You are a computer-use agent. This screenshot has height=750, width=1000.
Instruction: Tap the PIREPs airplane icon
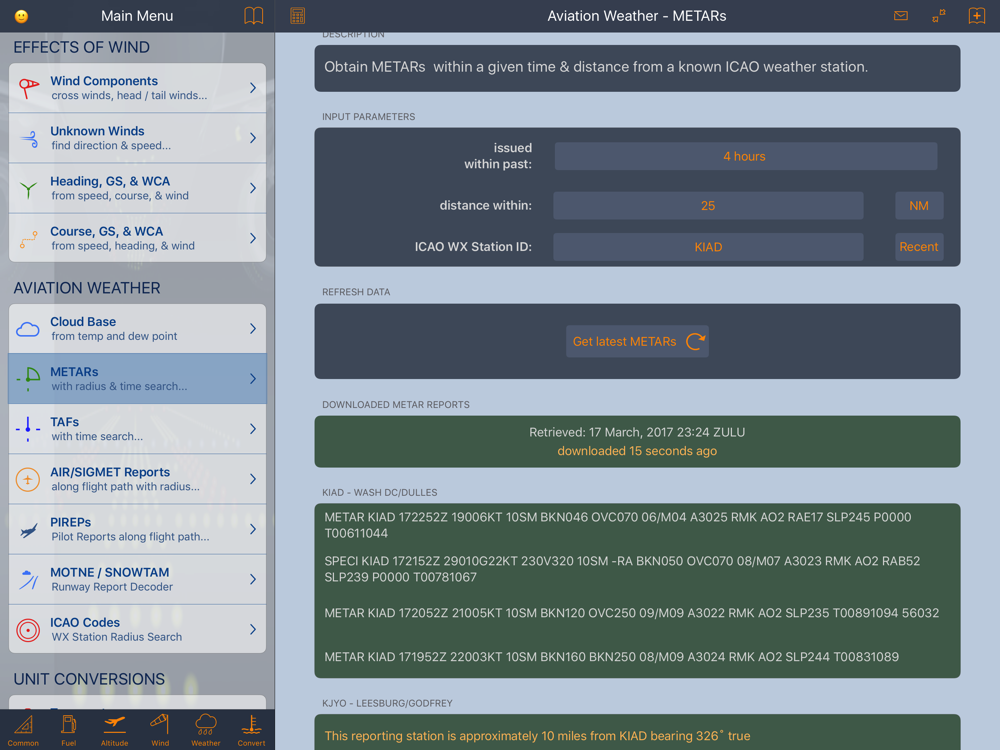coord(28,529)
